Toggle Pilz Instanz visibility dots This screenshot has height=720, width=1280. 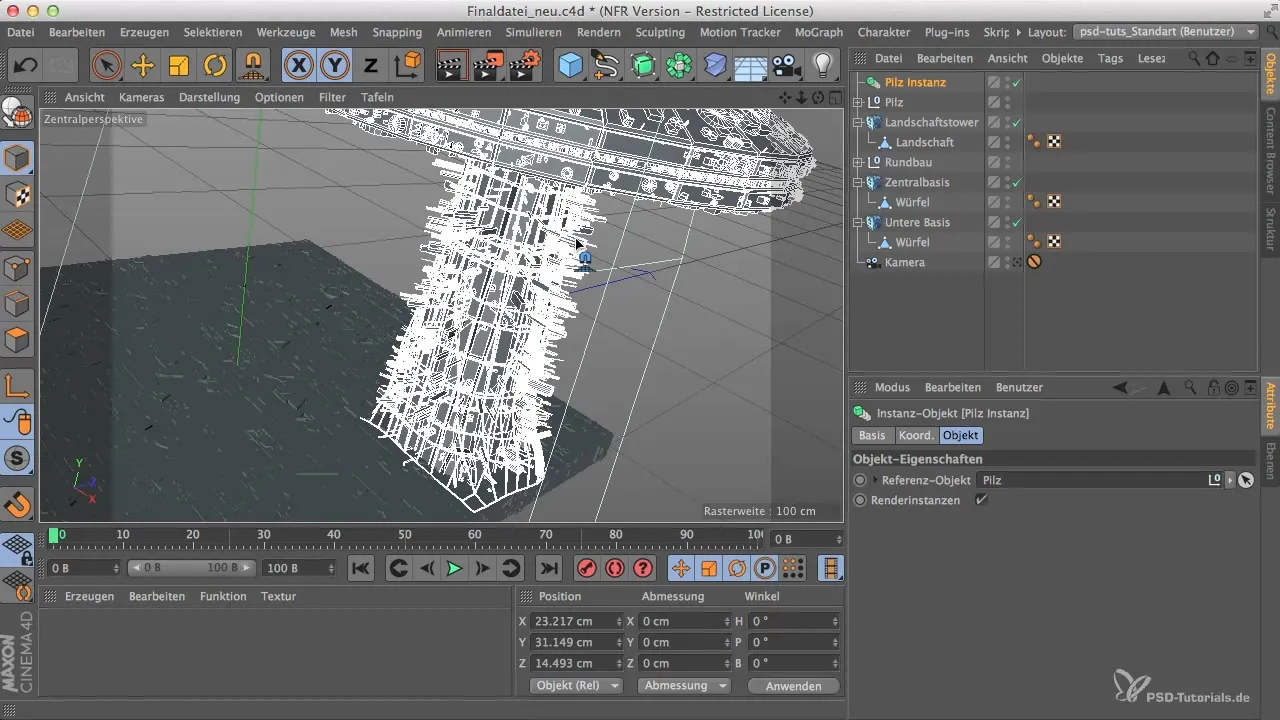(x=1007, y=82)
